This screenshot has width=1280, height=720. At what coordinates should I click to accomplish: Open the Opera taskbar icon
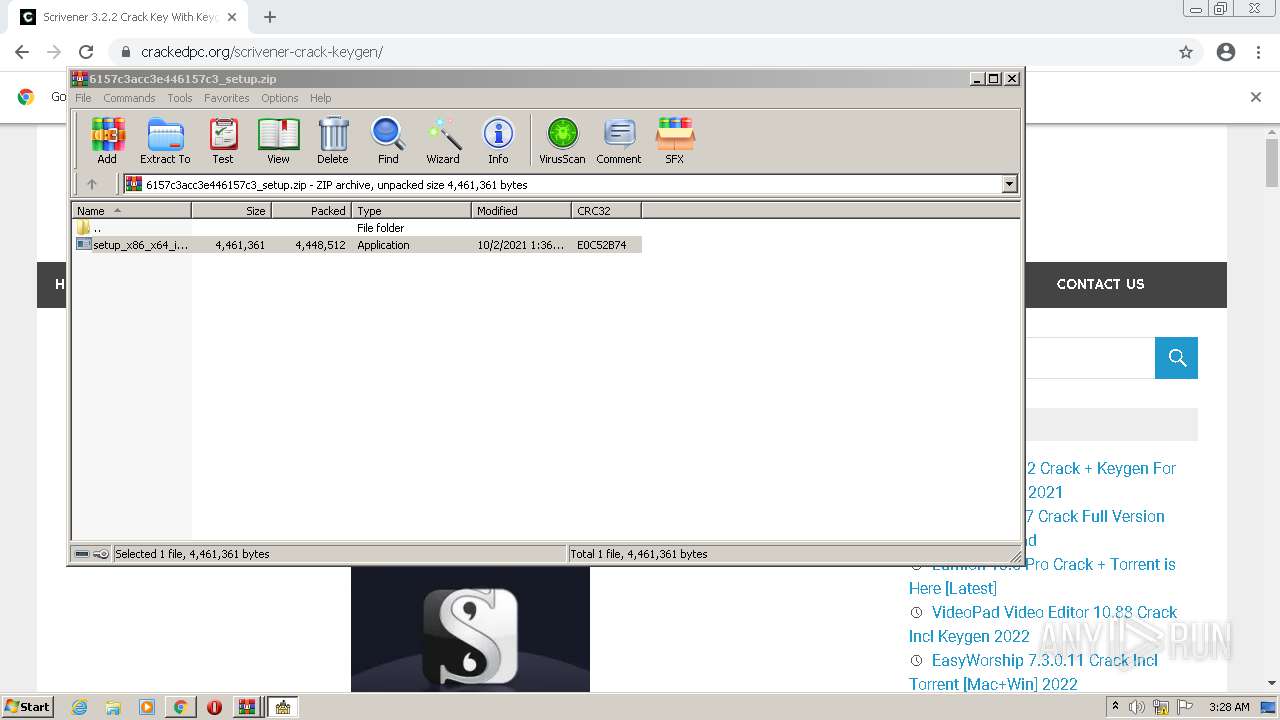click(214, 707)
